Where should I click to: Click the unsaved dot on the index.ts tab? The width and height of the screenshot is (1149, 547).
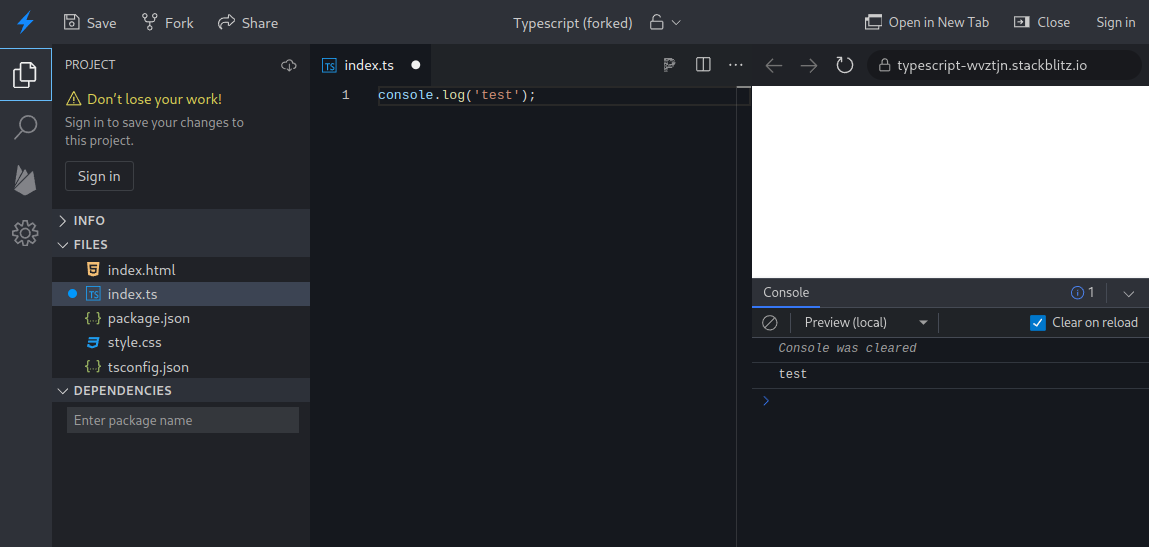pos(416,65)
